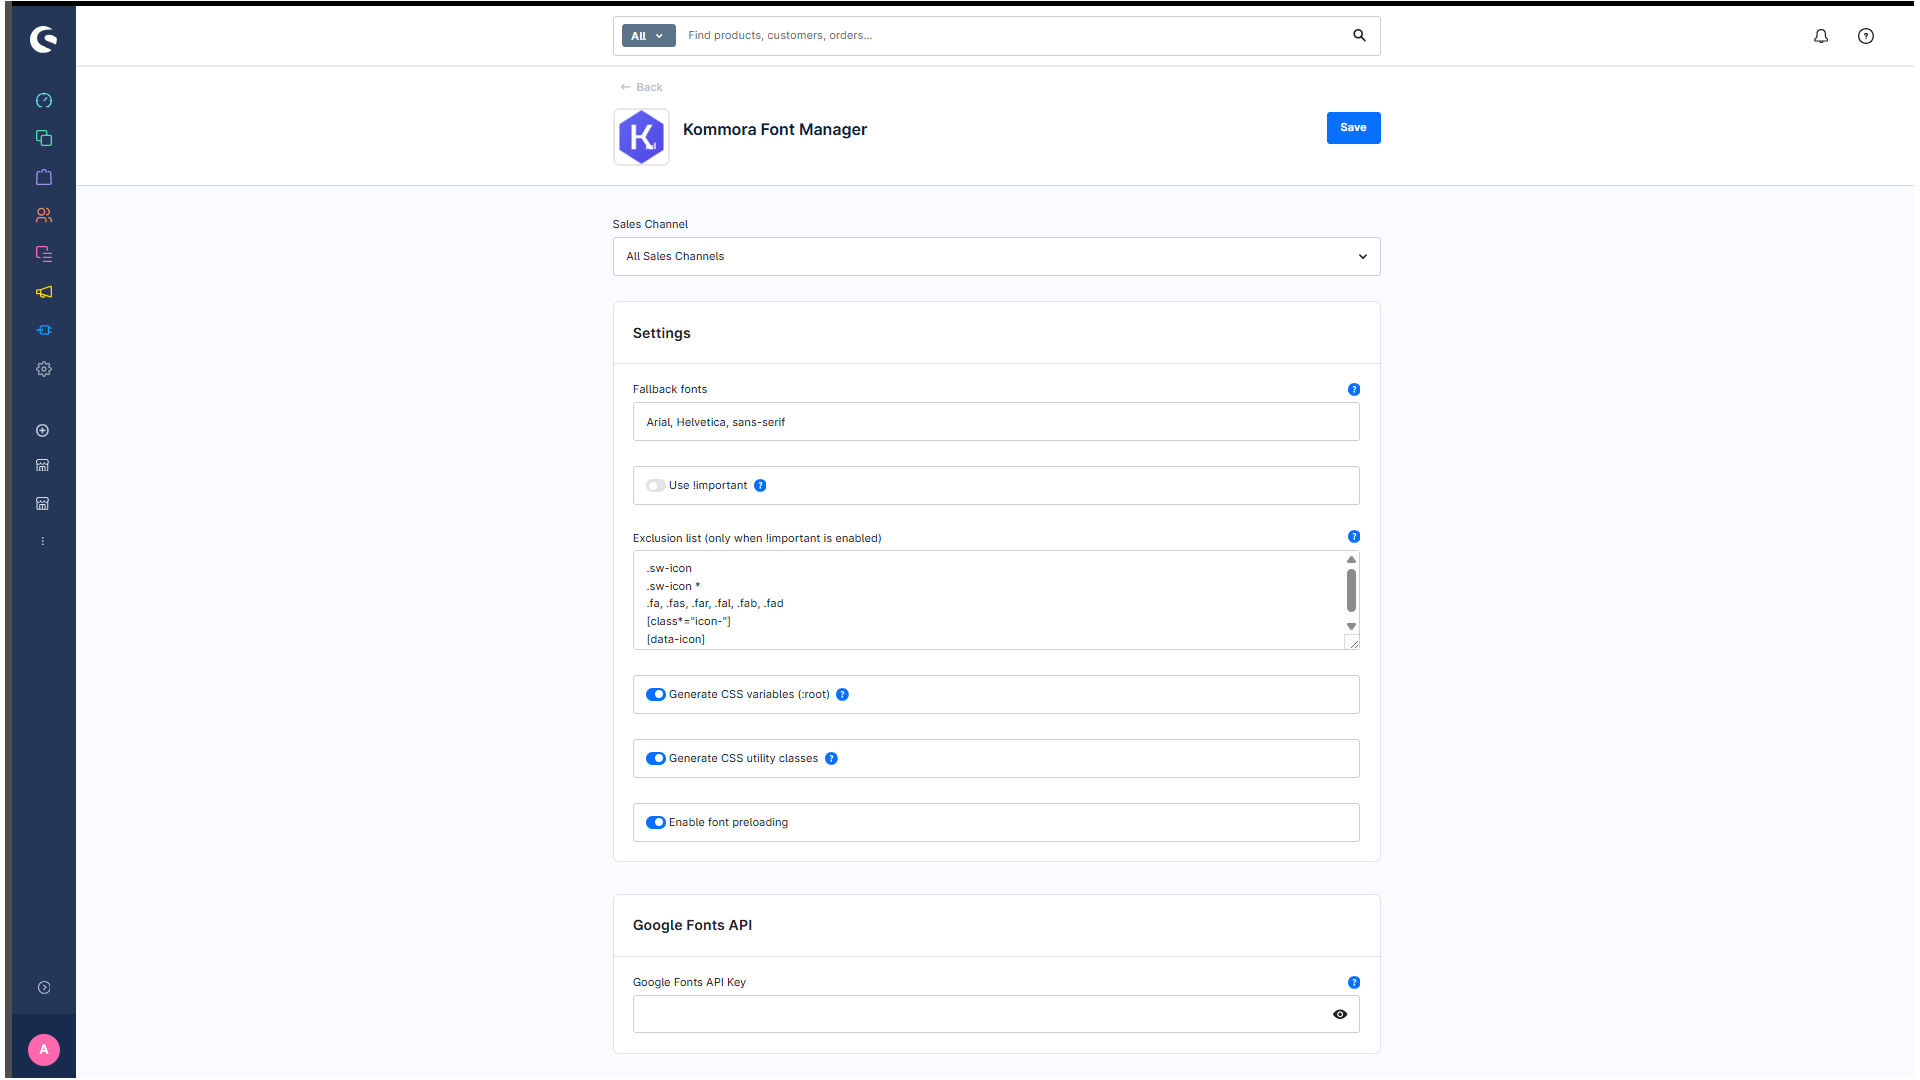The width and height of the screenshot is (1920, 1080).
Task: Reveal the Google Fonts API key
Action: (1340, 1015)
